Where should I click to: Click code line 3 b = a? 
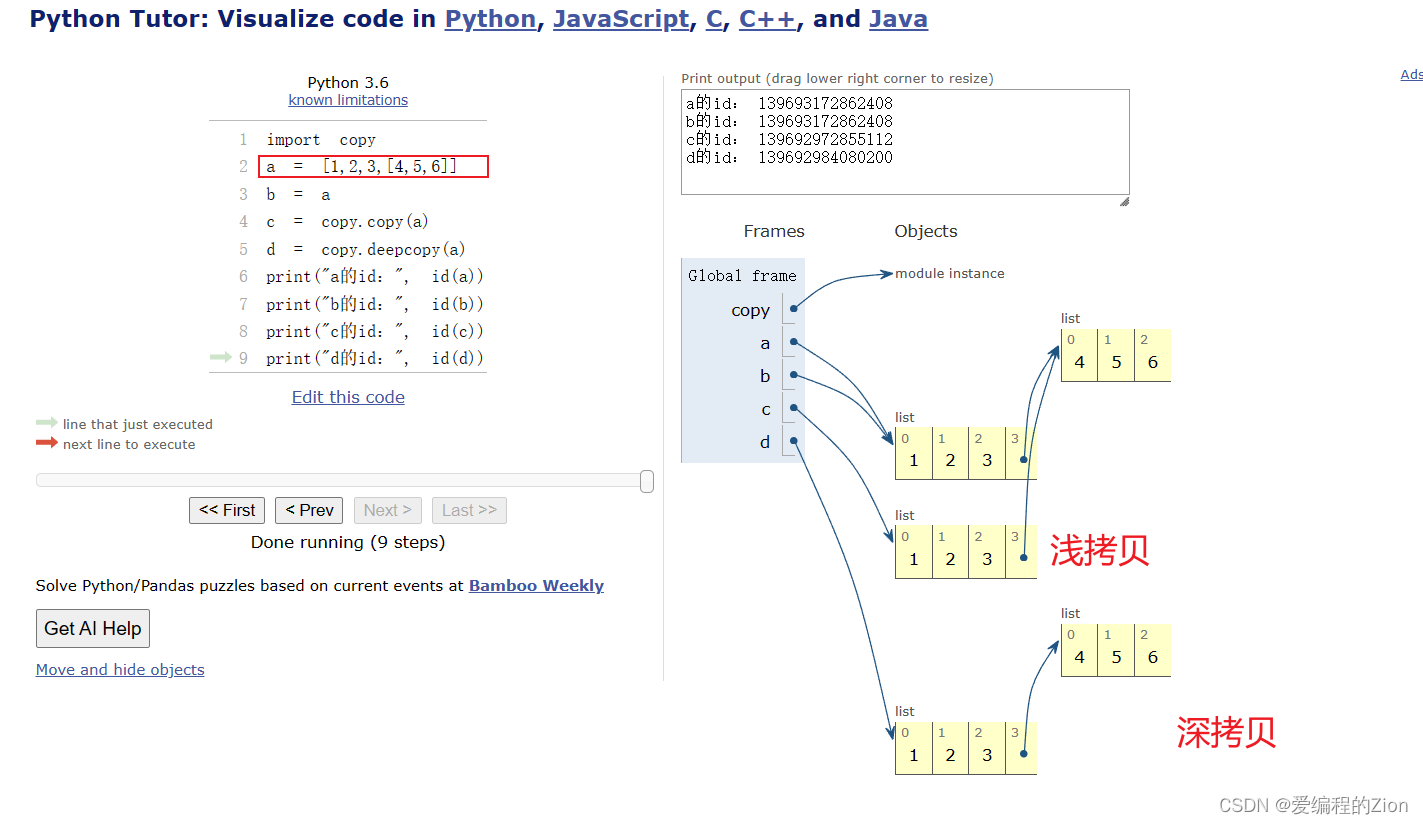pos(298,195)
